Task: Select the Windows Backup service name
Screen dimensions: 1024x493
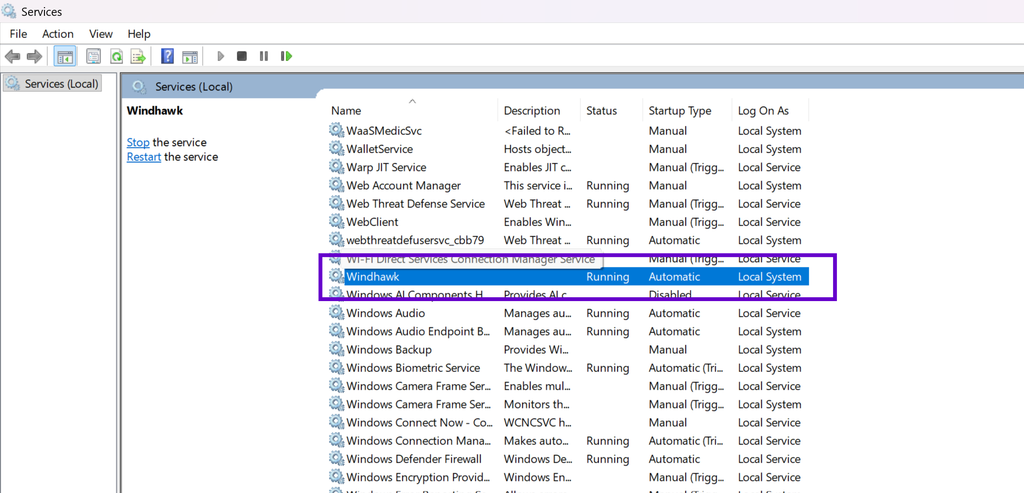Action: [x=389, y=350]
